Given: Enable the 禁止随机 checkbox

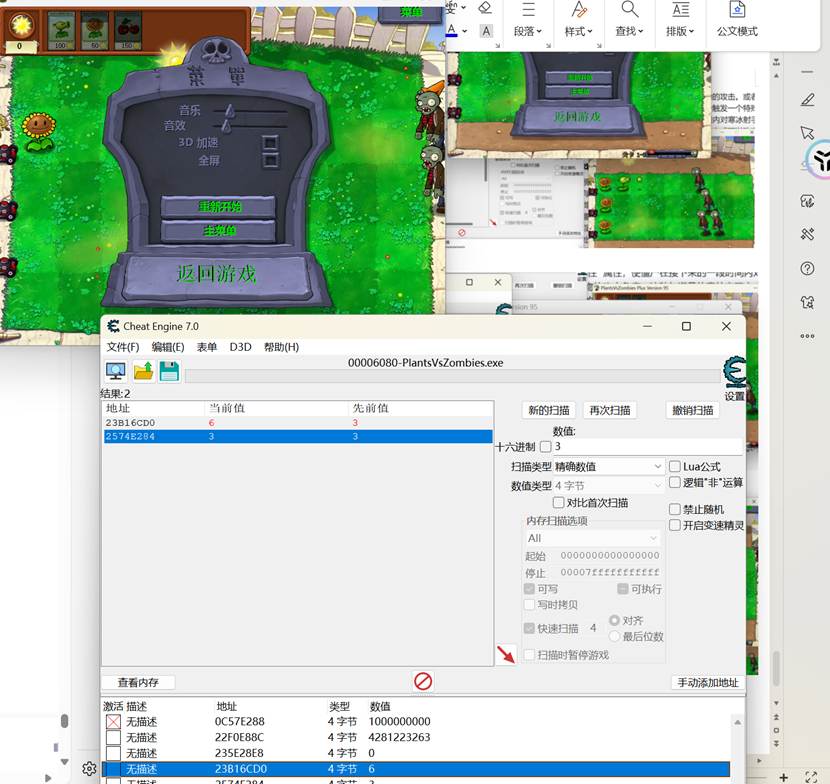Looking at the screenshot, I should [674, 509].
